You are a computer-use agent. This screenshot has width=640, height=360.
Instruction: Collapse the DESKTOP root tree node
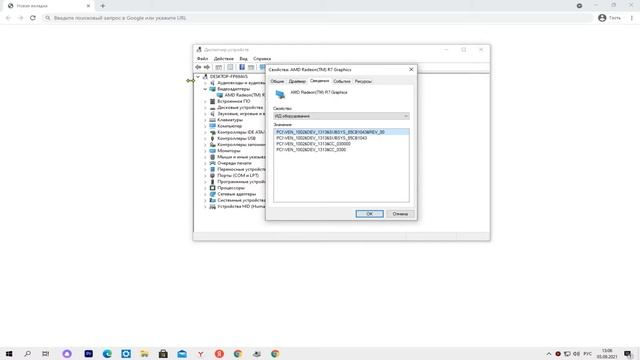pyautogui.click(x=198, y=77)
